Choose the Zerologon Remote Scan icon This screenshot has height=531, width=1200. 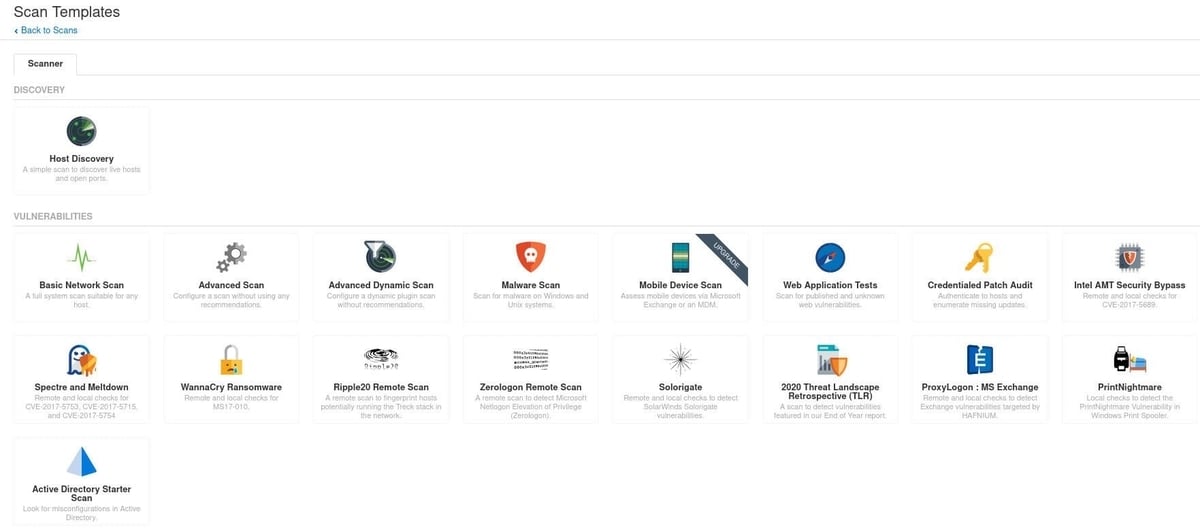point(530,358)
